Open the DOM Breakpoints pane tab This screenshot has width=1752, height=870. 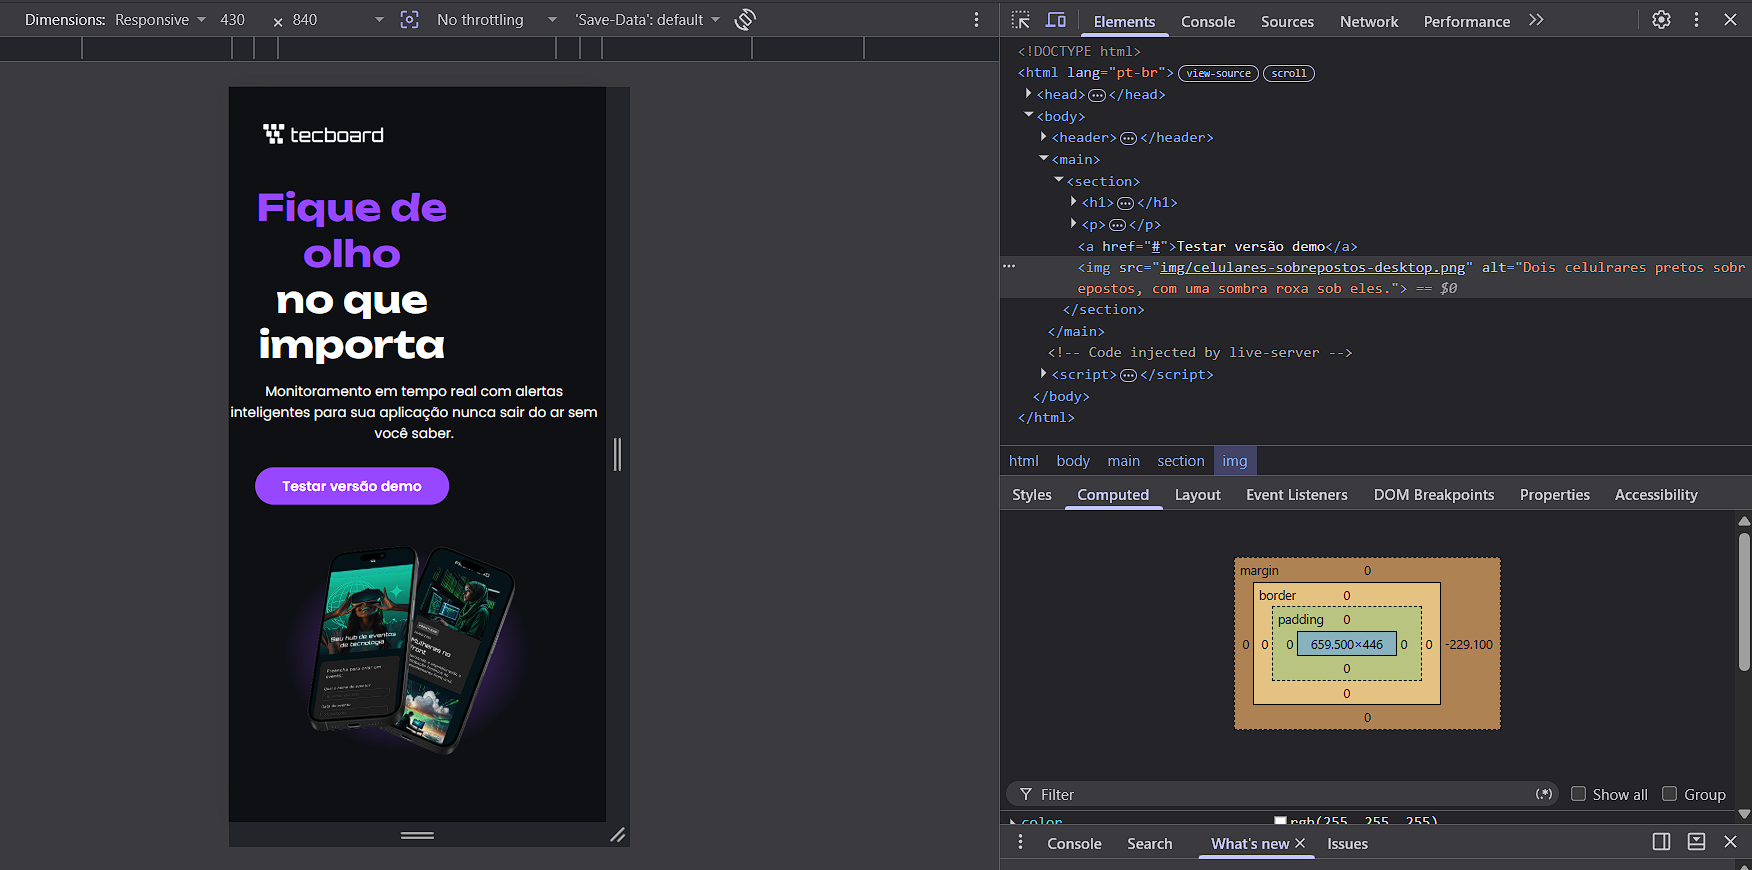click(1433, 494)
